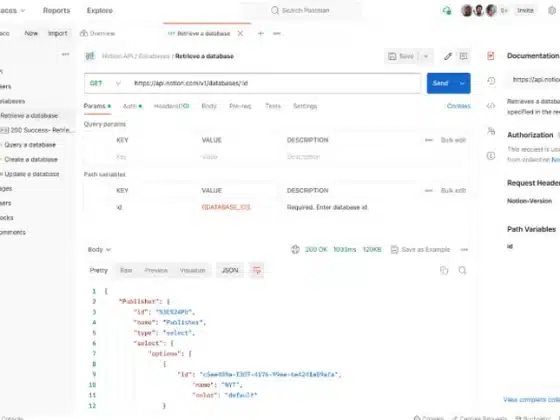Viewport: 560px width, 420px height.
Task: Click the pencil edit icon
Action: pyautogui.click(x=448, y=56)
